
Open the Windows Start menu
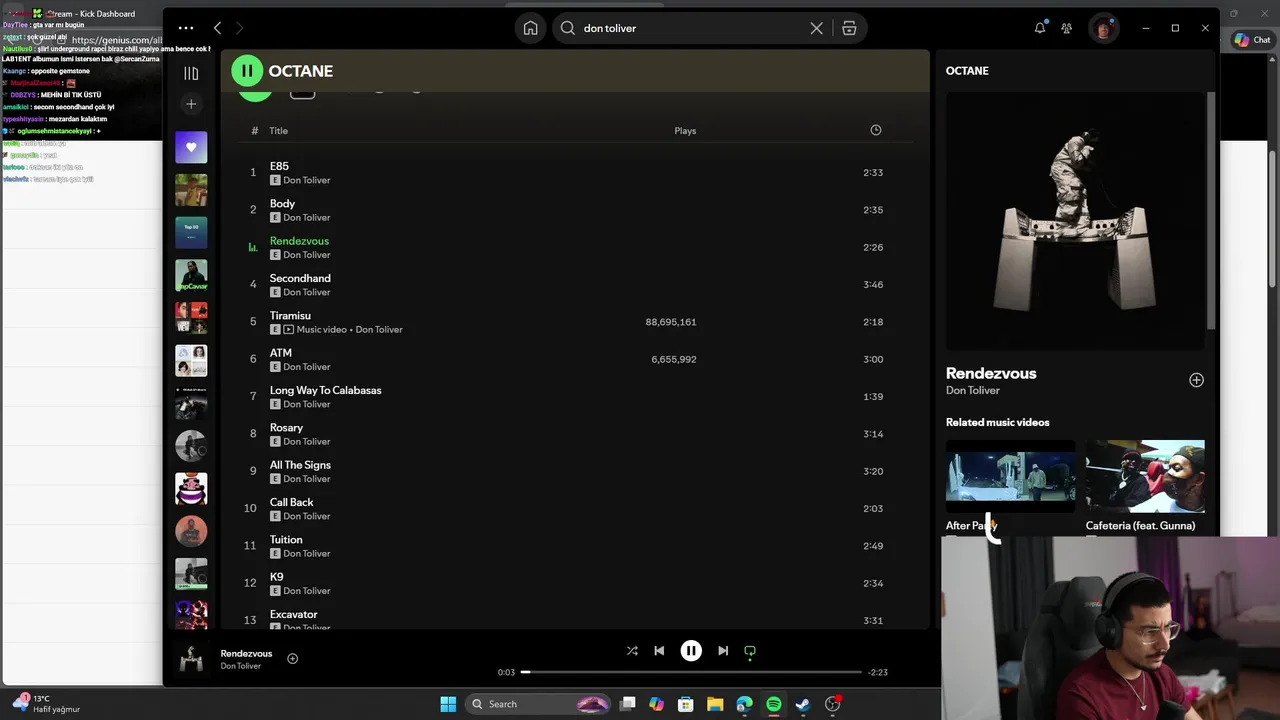click(x=448, y=704)
